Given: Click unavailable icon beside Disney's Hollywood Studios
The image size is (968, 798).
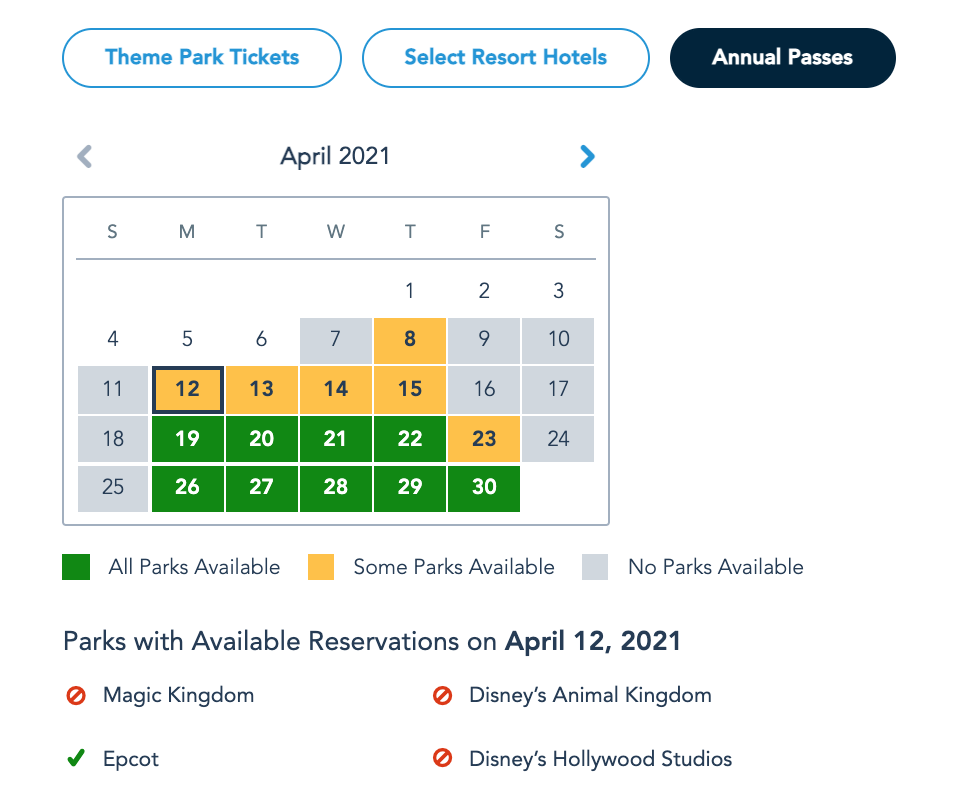Looking at the screenshot, I should tap(442, 759).
